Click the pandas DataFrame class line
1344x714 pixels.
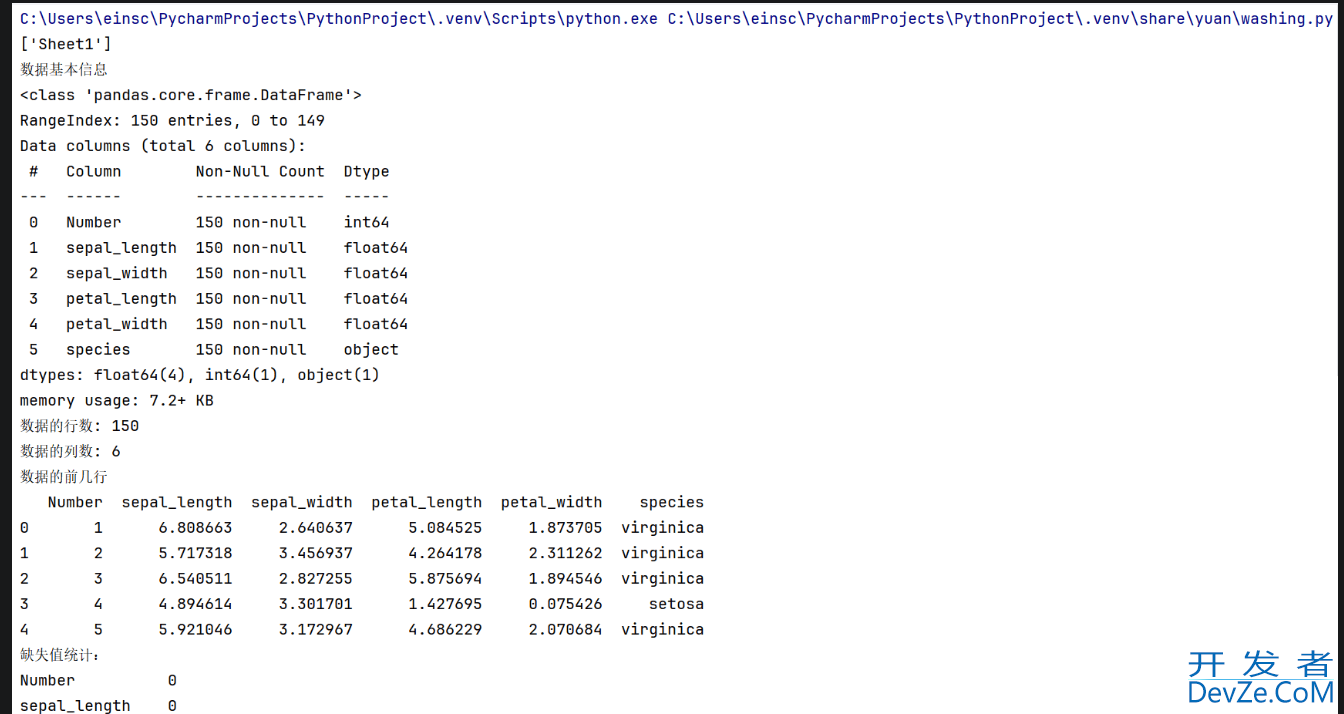[x=190, y=95]
